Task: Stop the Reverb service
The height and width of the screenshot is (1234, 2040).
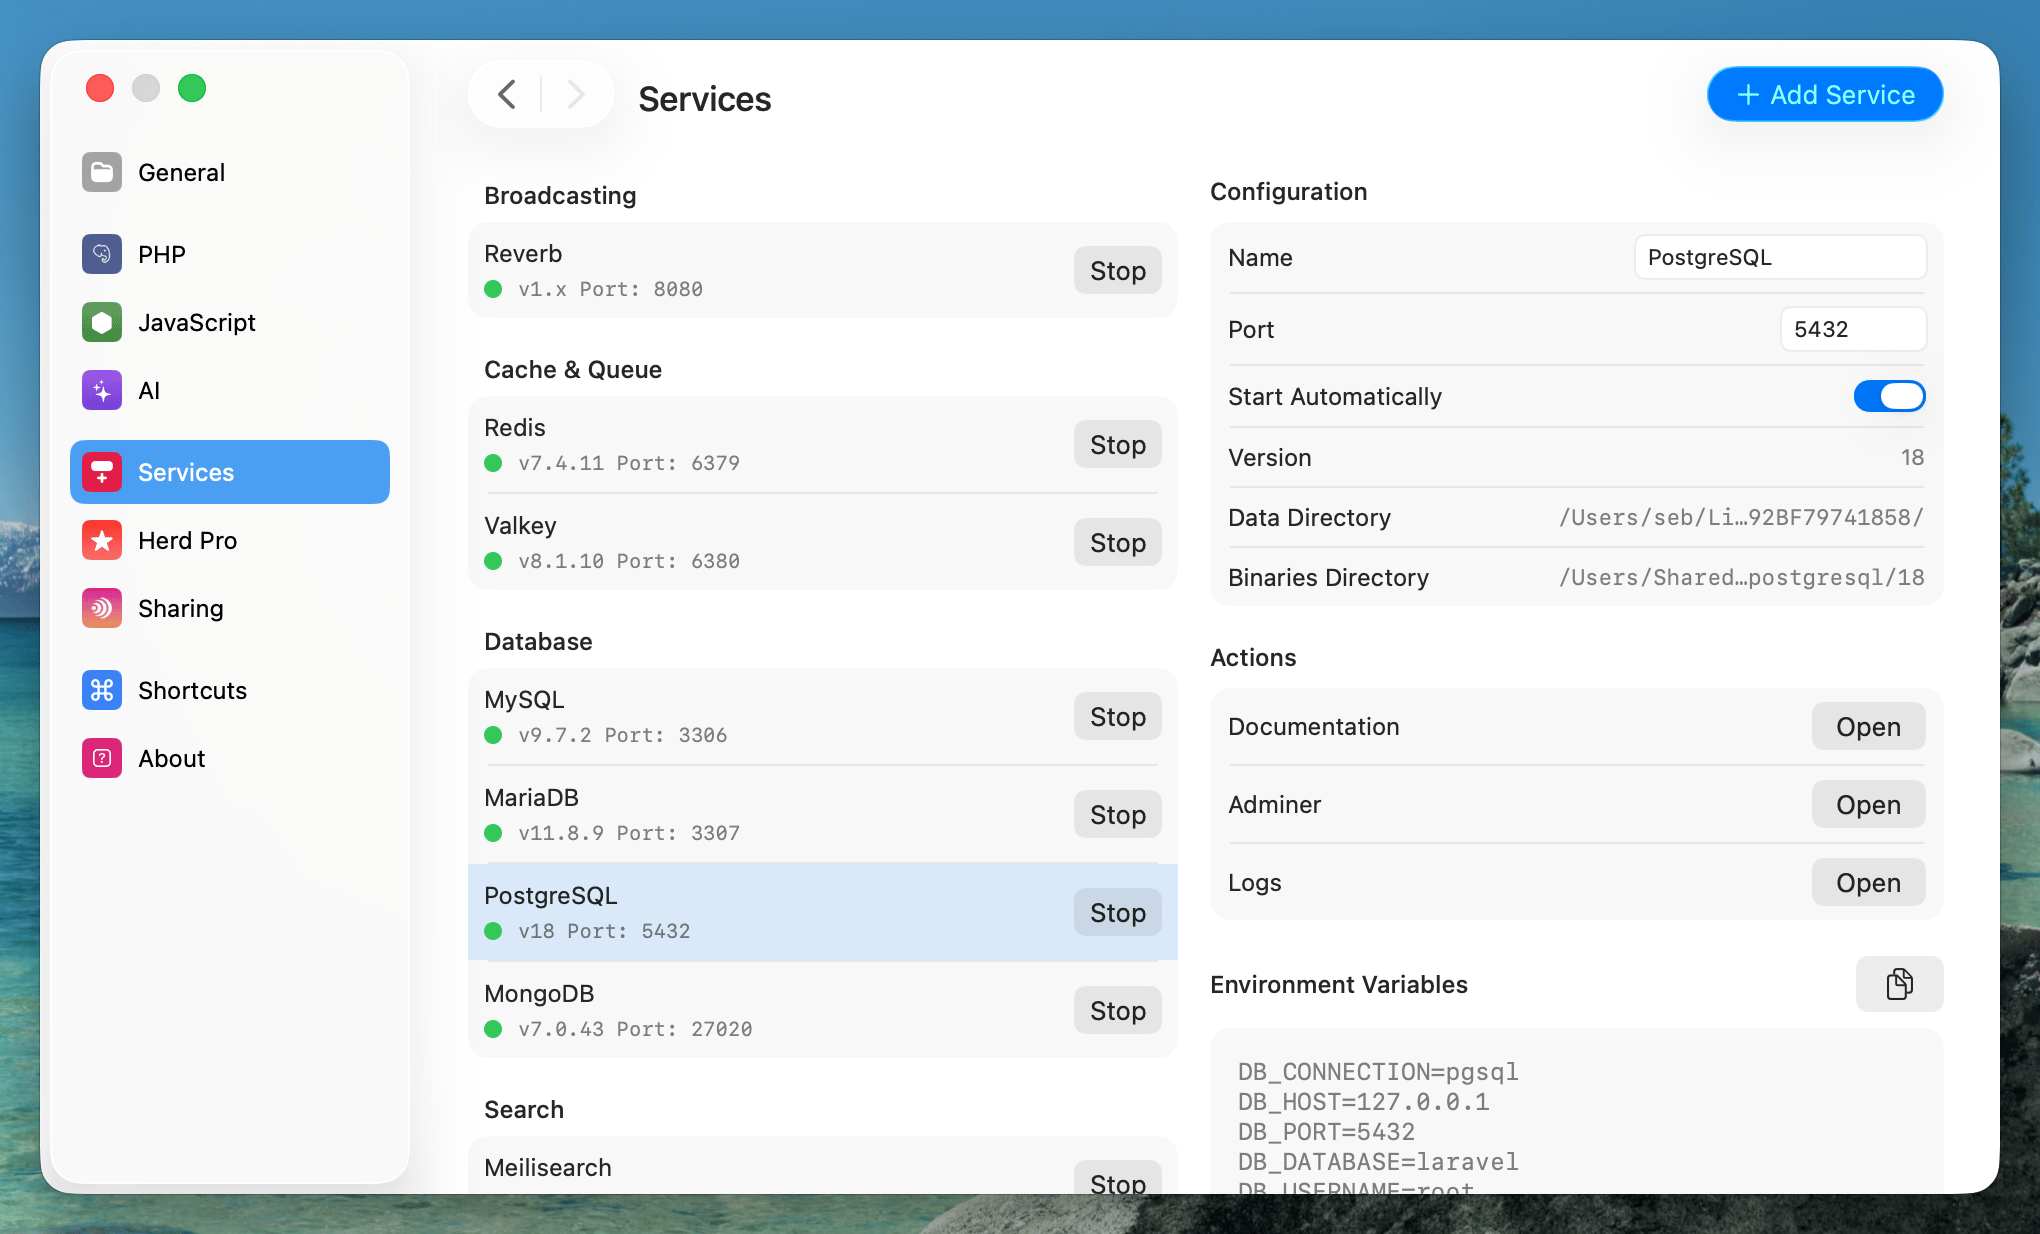Action: point(1118,270)
